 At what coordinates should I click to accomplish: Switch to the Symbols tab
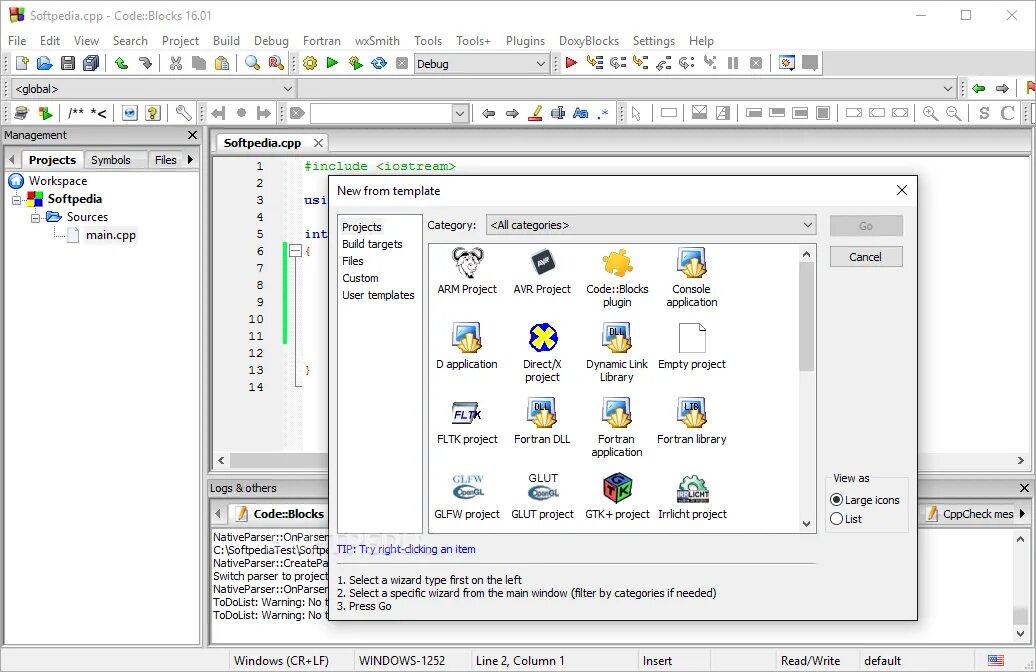[x=110, y=160]
